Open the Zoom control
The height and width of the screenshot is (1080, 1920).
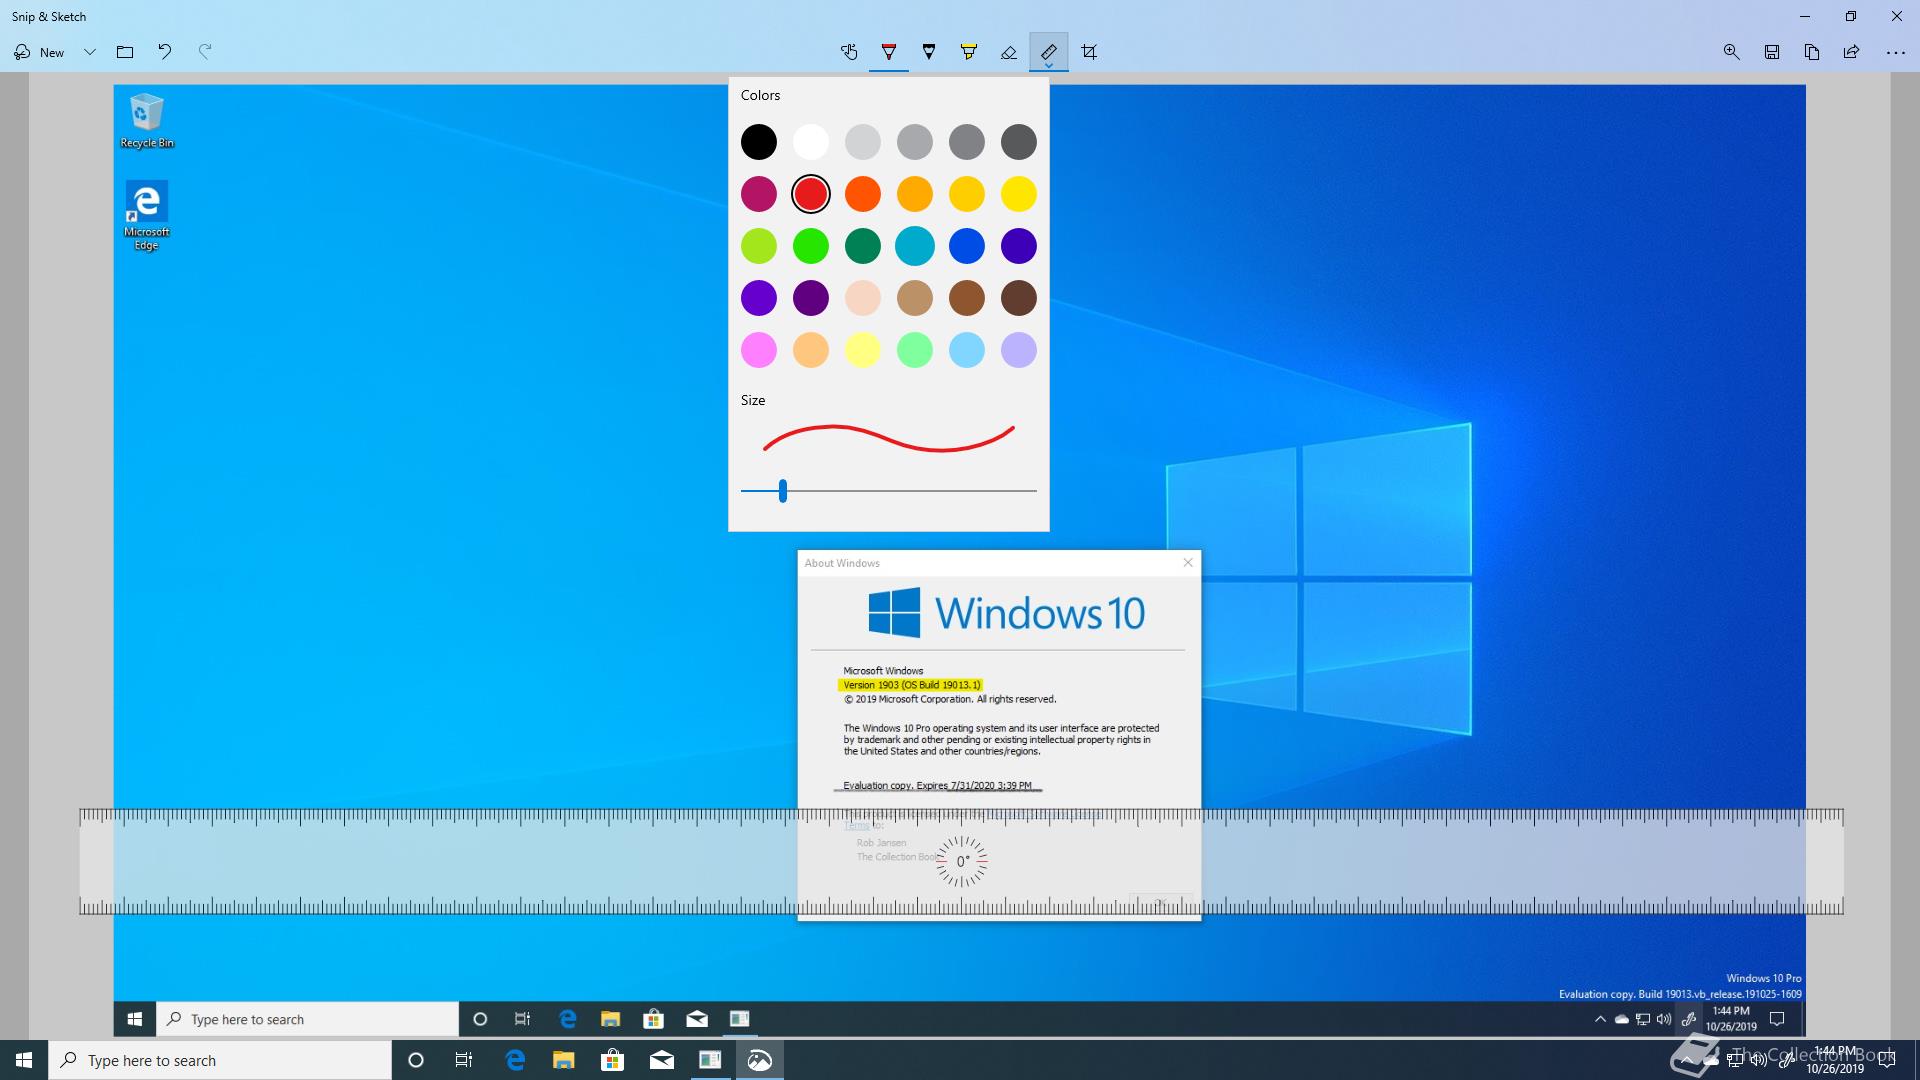click(x=1731, y=52)
